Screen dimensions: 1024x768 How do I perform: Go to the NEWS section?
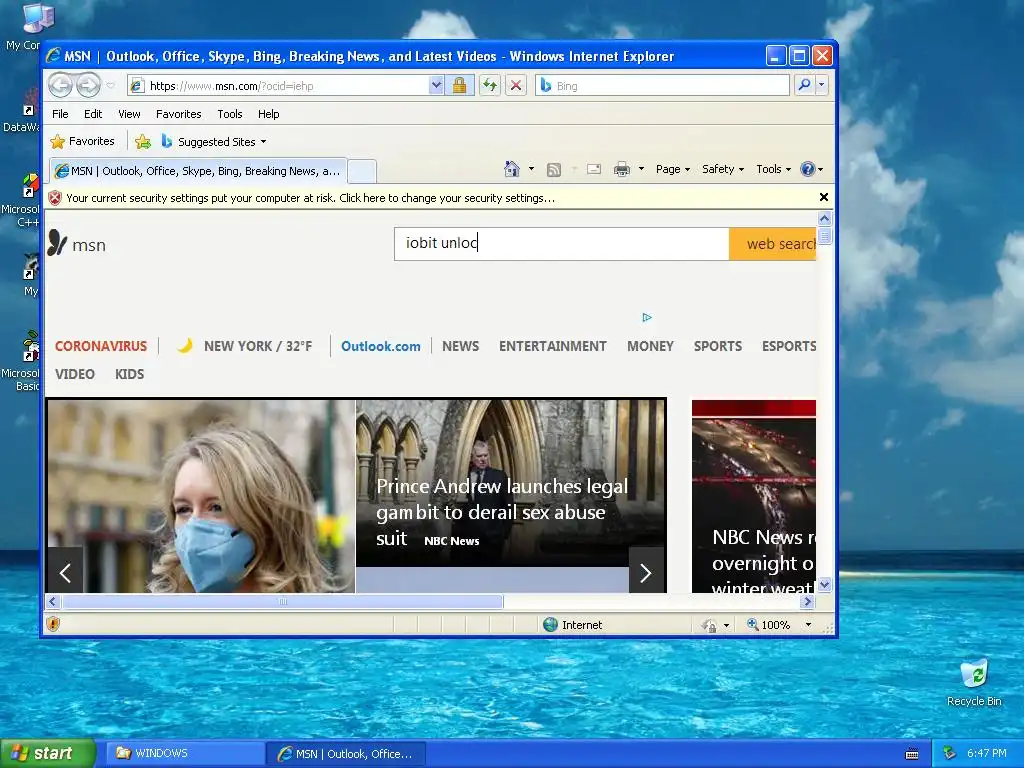click(460, 346)
